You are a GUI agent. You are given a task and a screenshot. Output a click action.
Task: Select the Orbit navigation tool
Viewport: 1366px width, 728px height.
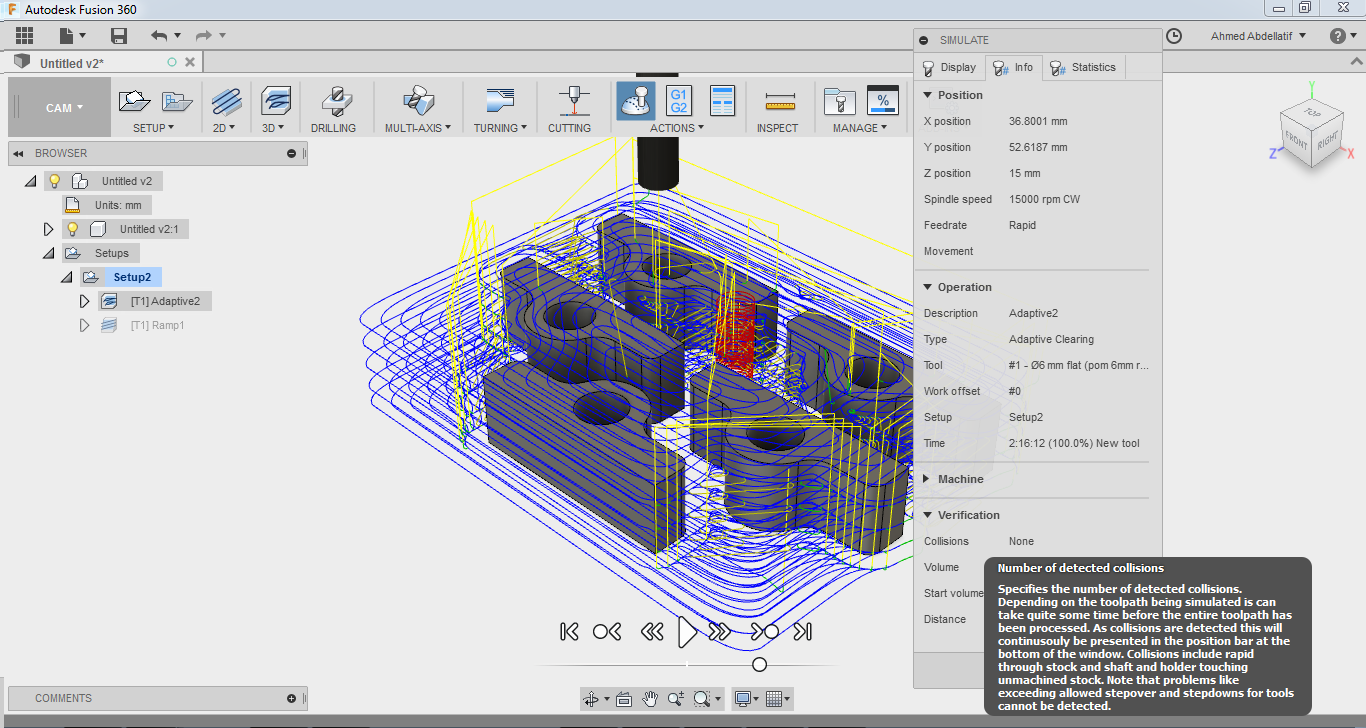591,699
